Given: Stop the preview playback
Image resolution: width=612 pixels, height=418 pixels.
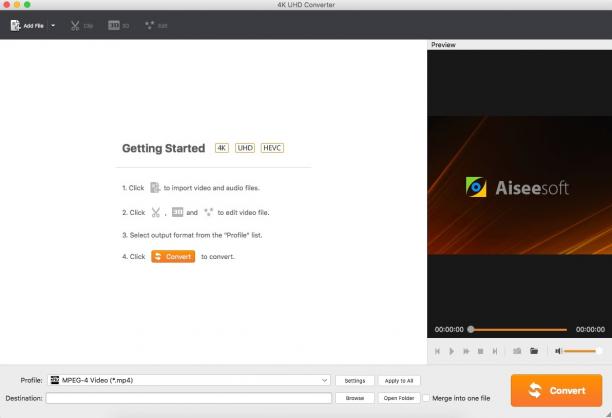Looking at the screenshot, I should point(480,351).
